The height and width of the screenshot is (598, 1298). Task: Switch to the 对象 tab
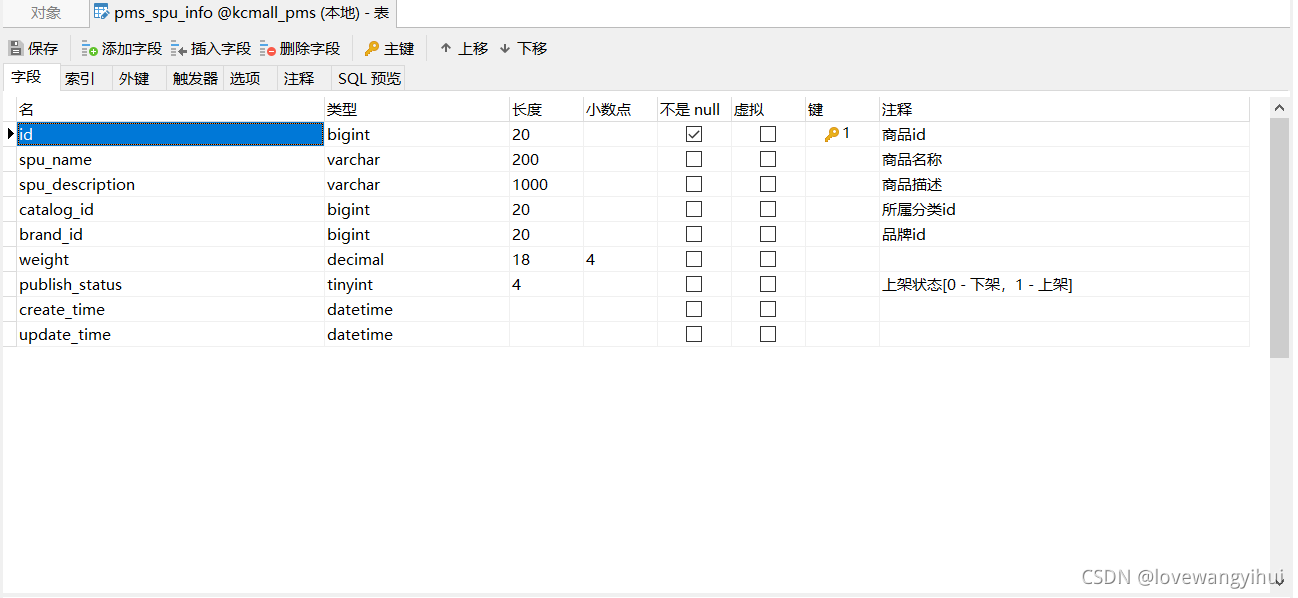[x=42, y=13]
